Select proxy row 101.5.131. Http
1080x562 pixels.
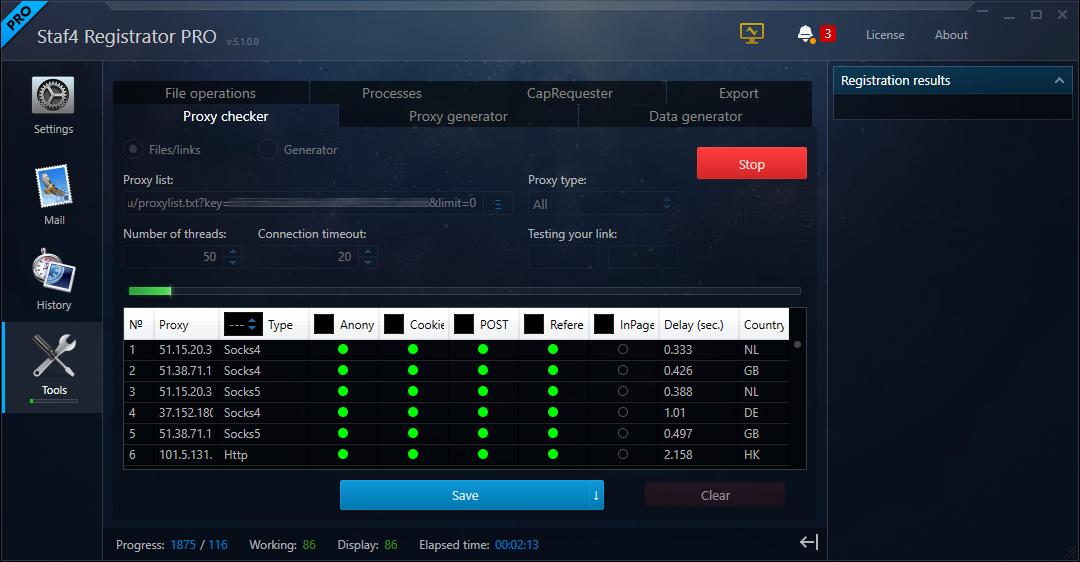tap(456, 455)
